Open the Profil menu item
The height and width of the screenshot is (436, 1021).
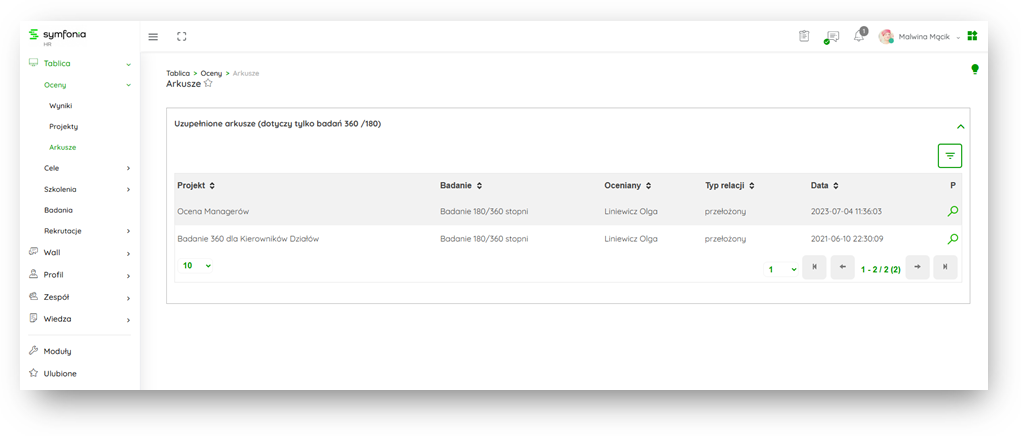(53, 275)
